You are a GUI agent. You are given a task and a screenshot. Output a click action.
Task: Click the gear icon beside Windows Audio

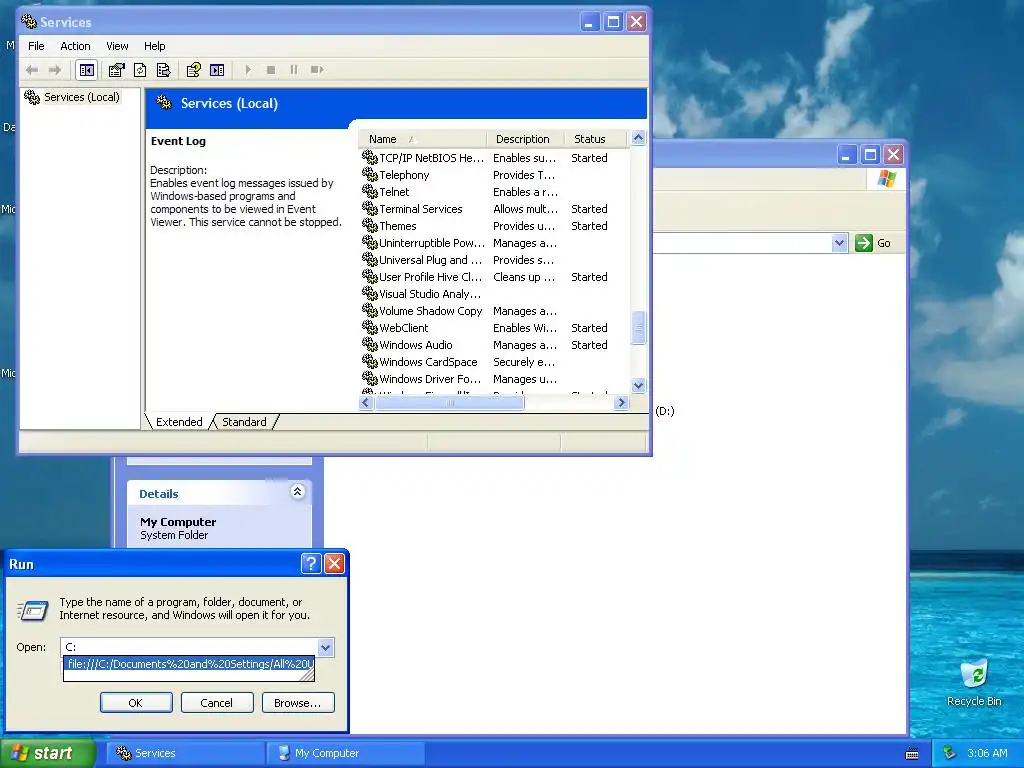(x=370, y=344)
